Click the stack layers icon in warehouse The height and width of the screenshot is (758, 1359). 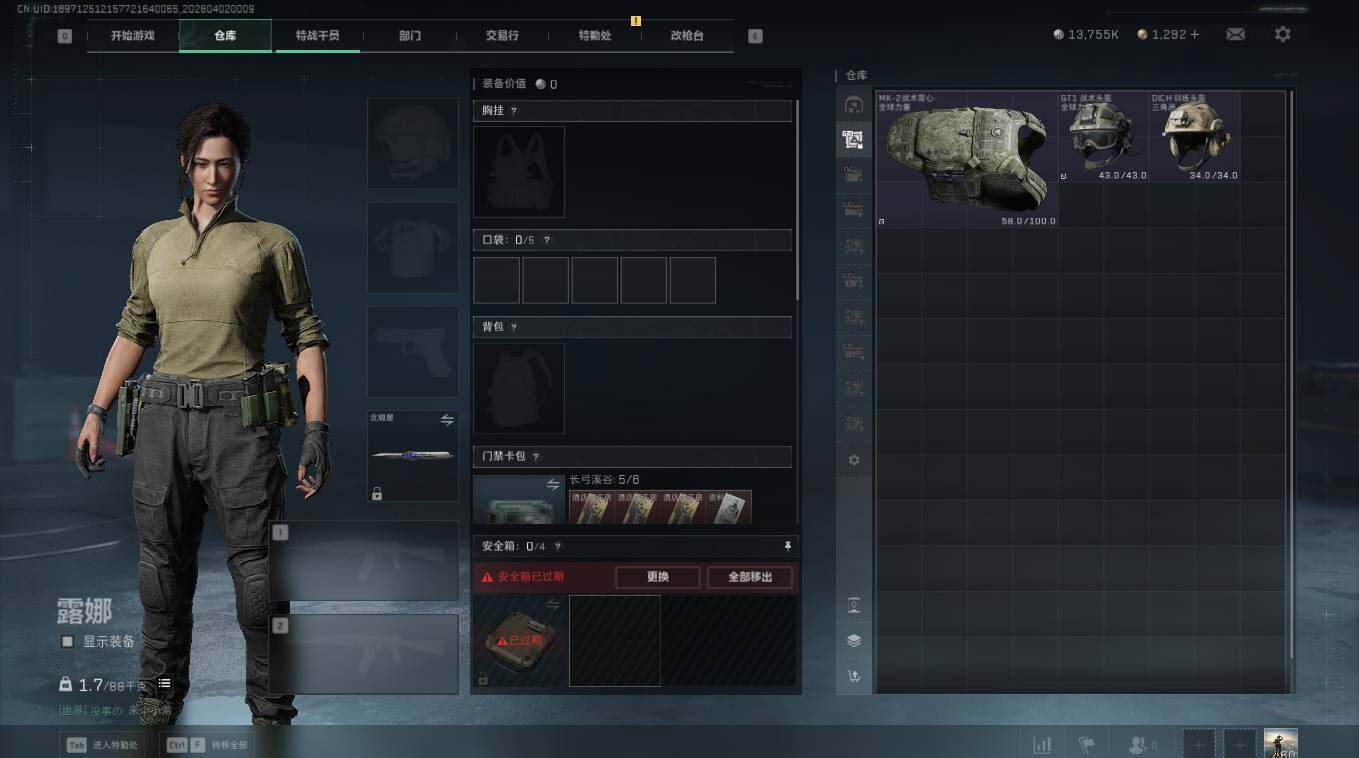coord(853,641)
